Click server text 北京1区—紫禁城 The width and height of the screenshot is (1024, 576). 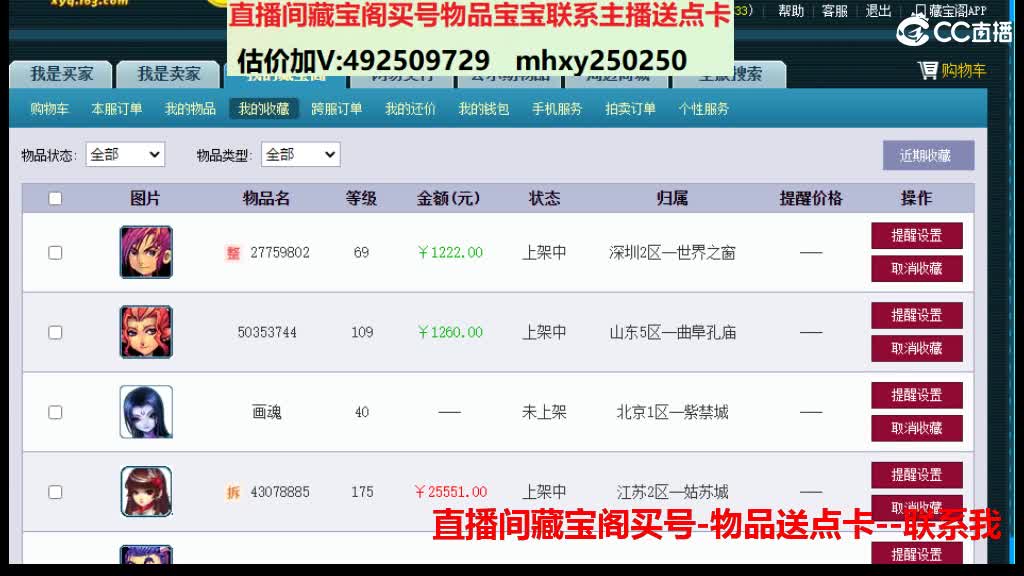point(672,412)
